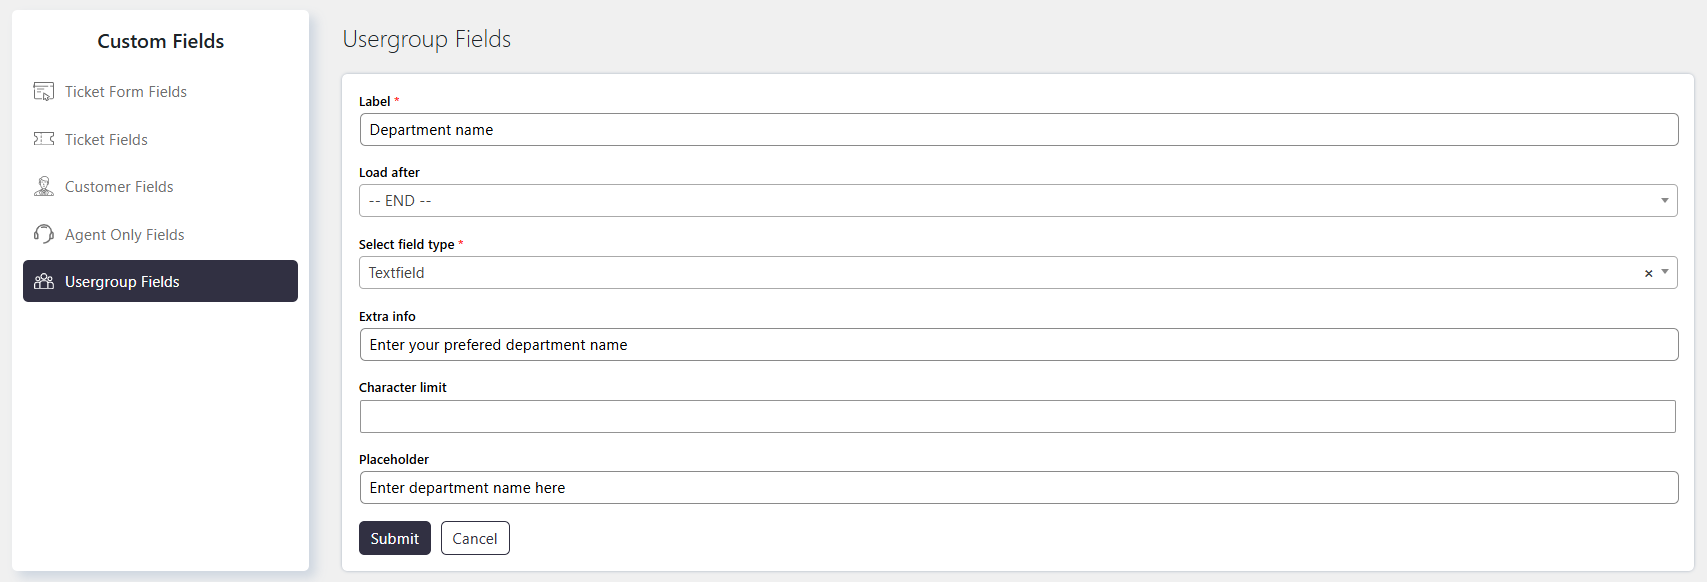Image resolution: width=1707 pixels, height=582 pixels.
Task: Focus the Placeholder input field
Action: click(1018, 488)
